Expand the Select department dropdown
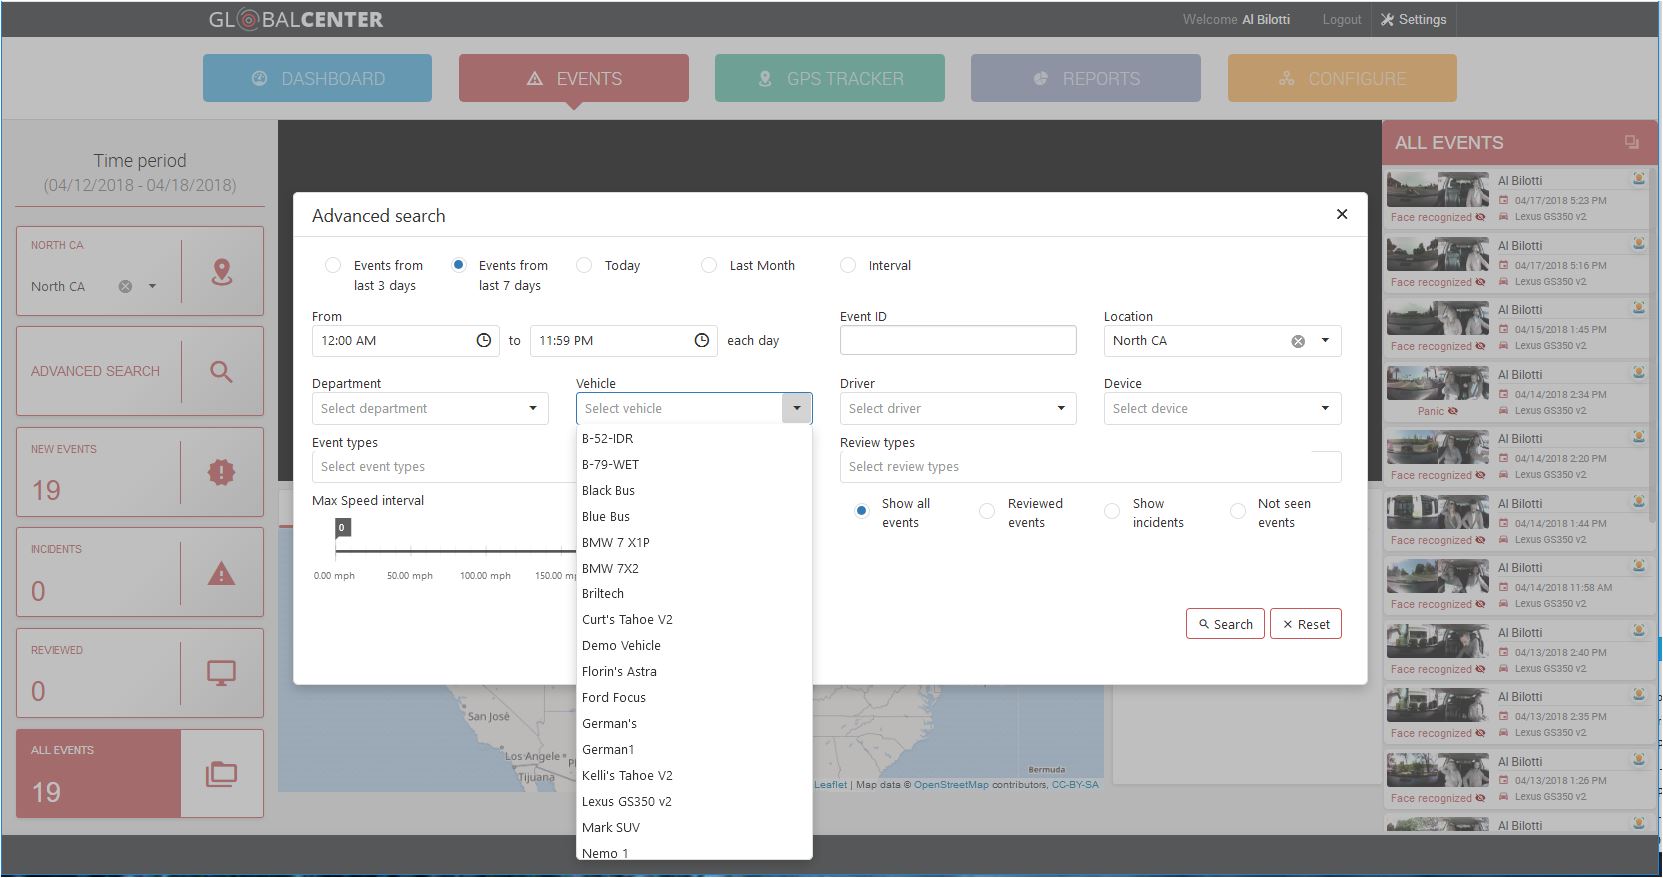Screen dimensions: 1663x878 [532, 408]
